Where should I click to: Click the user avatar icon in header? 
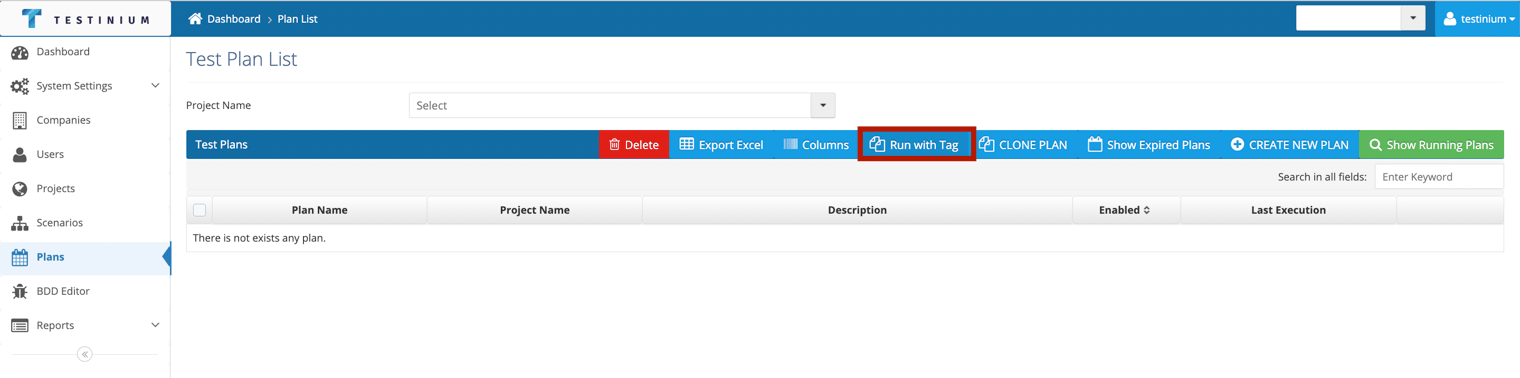[x=1450, y=18]
